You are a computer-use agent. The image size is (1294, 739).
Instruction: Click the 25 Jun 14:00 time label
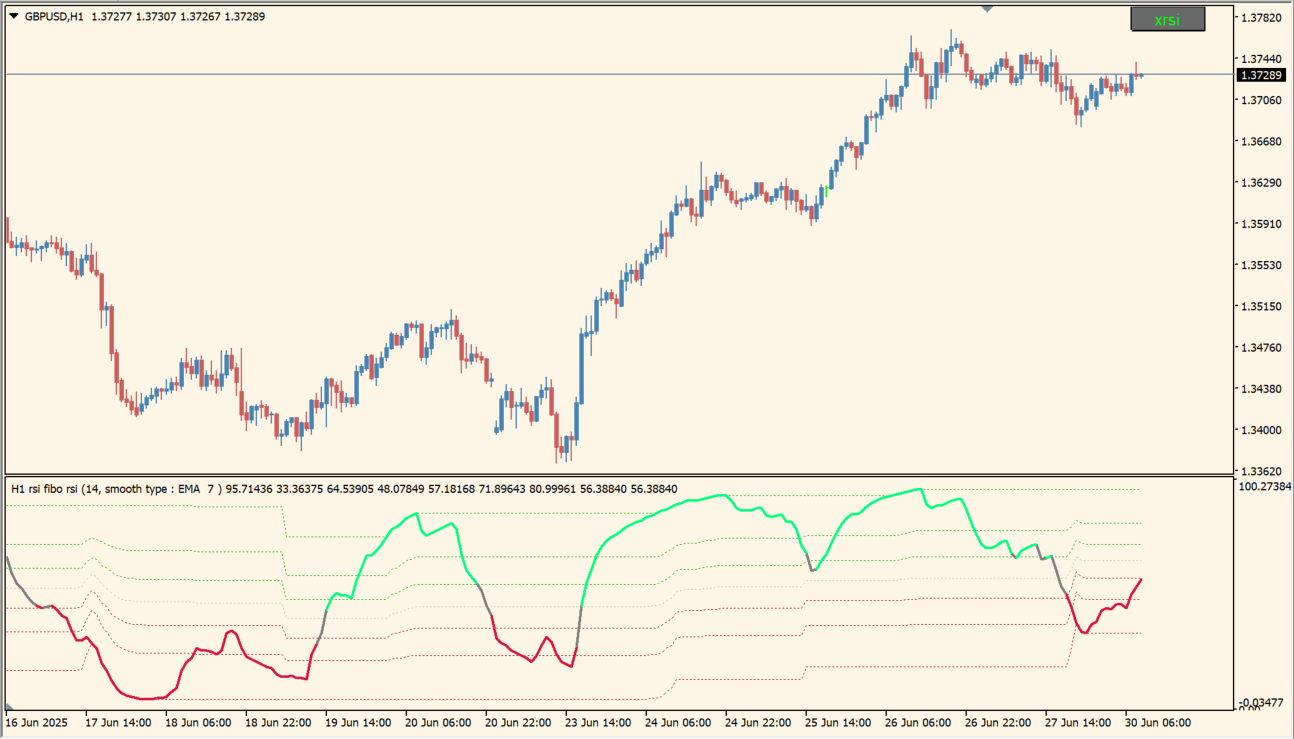[x=838, y=722]
